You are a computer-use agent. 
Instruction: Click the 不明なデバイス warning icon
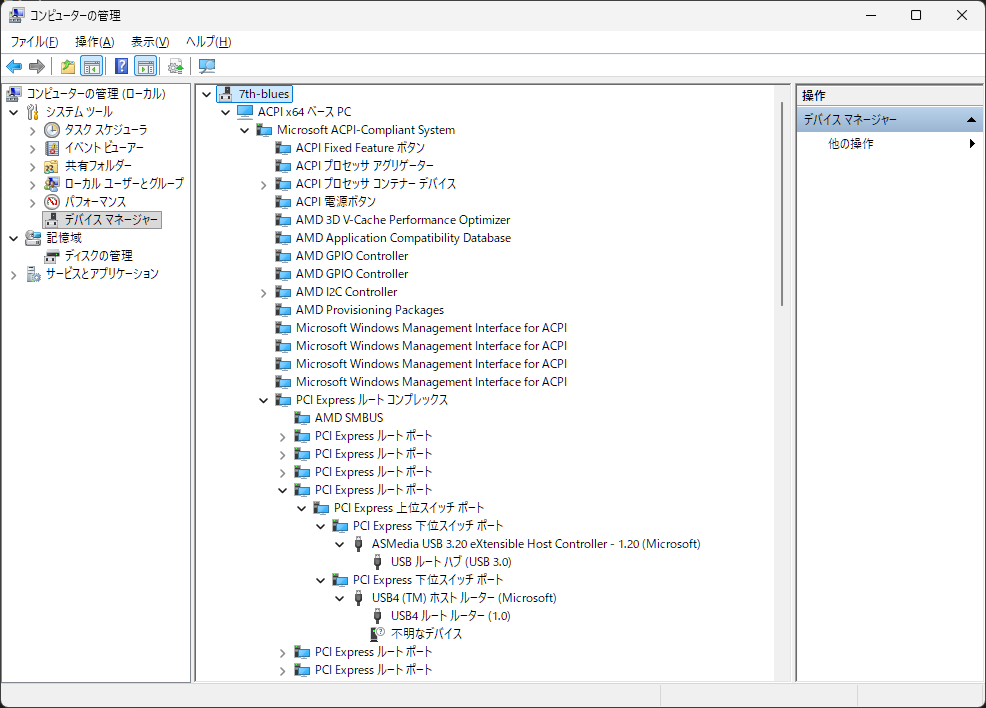click(377, 633)
